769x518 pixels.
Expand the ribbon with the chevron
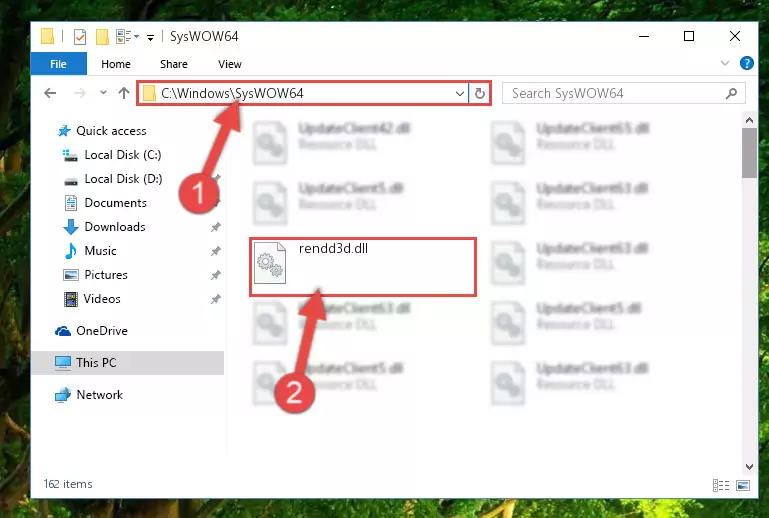click(x=725, y=63)
